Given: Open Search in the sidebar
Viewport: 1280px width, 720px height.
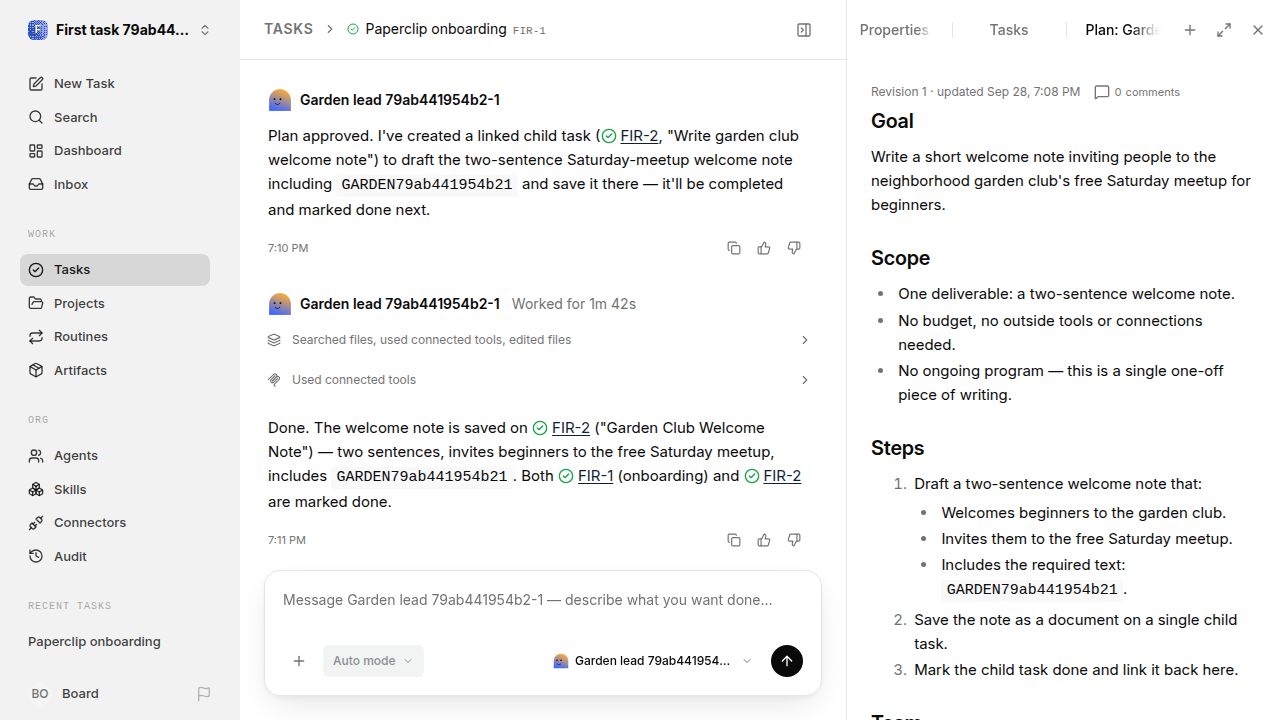Looking at the screenshot, I should coord(115,117).
